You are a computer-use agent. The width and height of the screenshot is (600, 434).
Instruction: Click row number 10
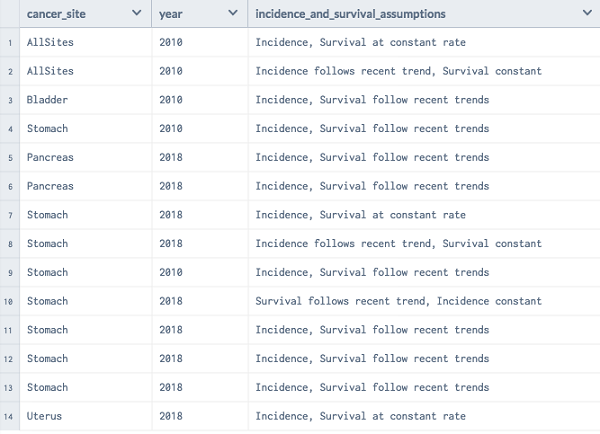point(9,301)
